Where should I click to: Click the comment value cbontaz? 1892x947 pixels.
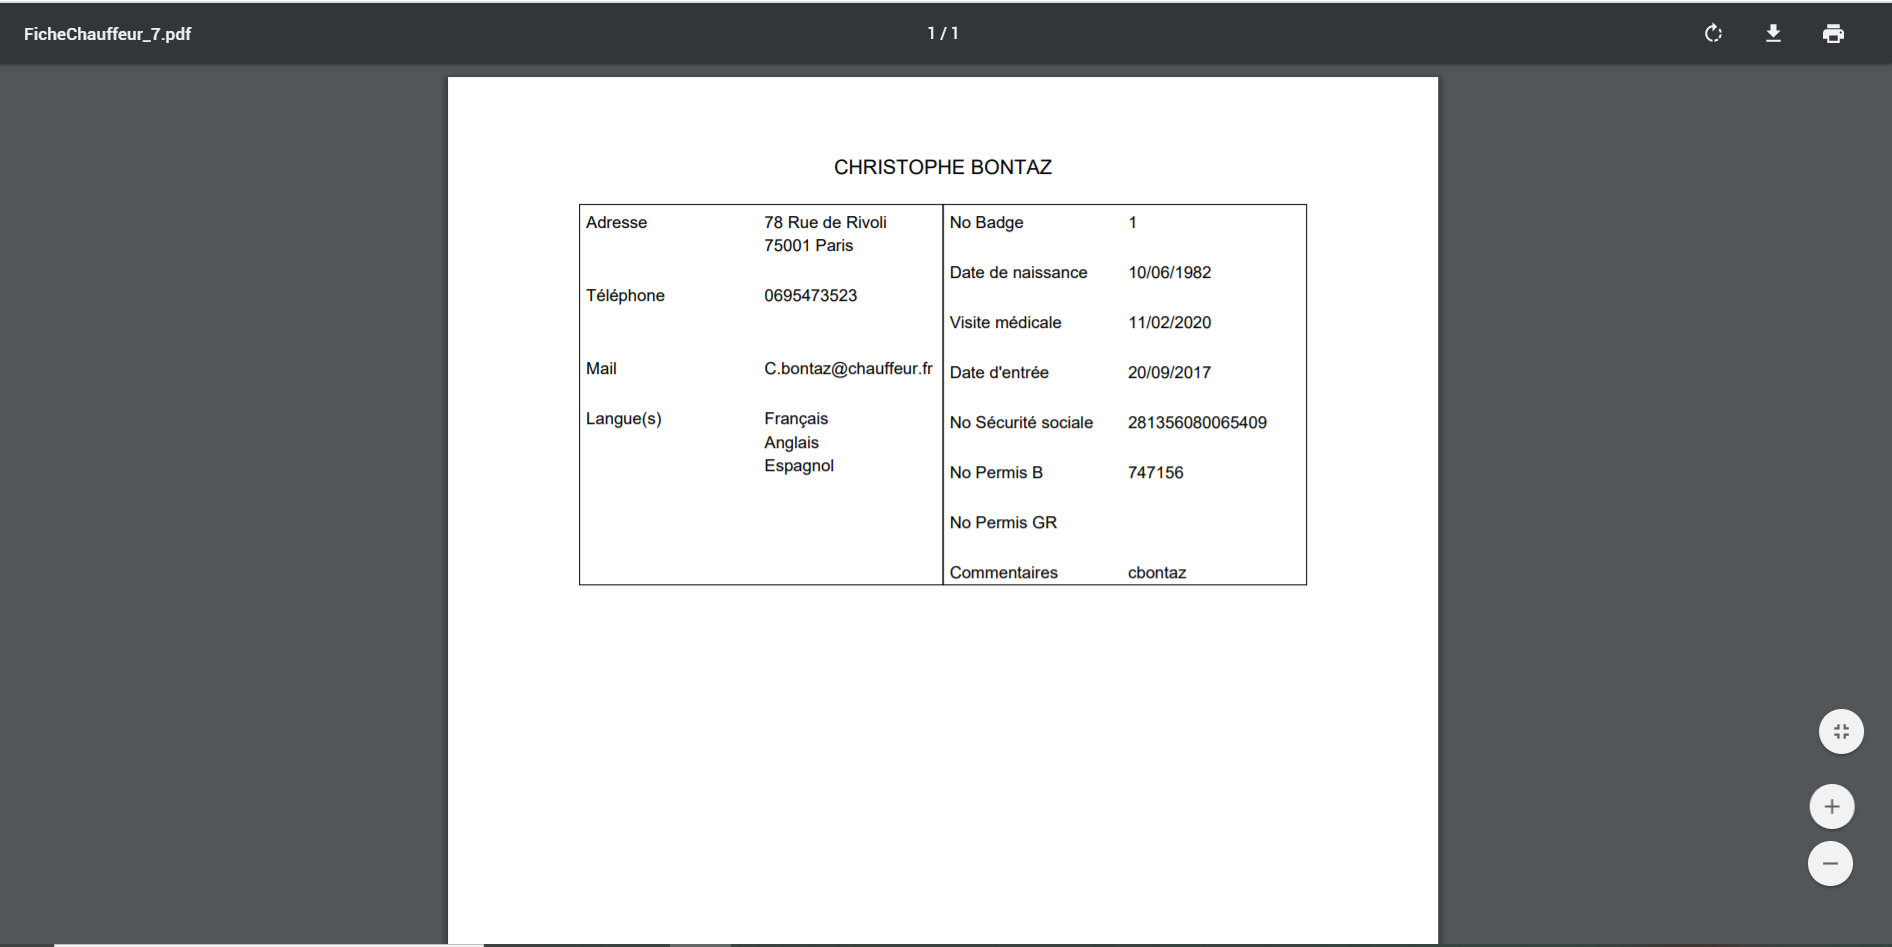1156,572
